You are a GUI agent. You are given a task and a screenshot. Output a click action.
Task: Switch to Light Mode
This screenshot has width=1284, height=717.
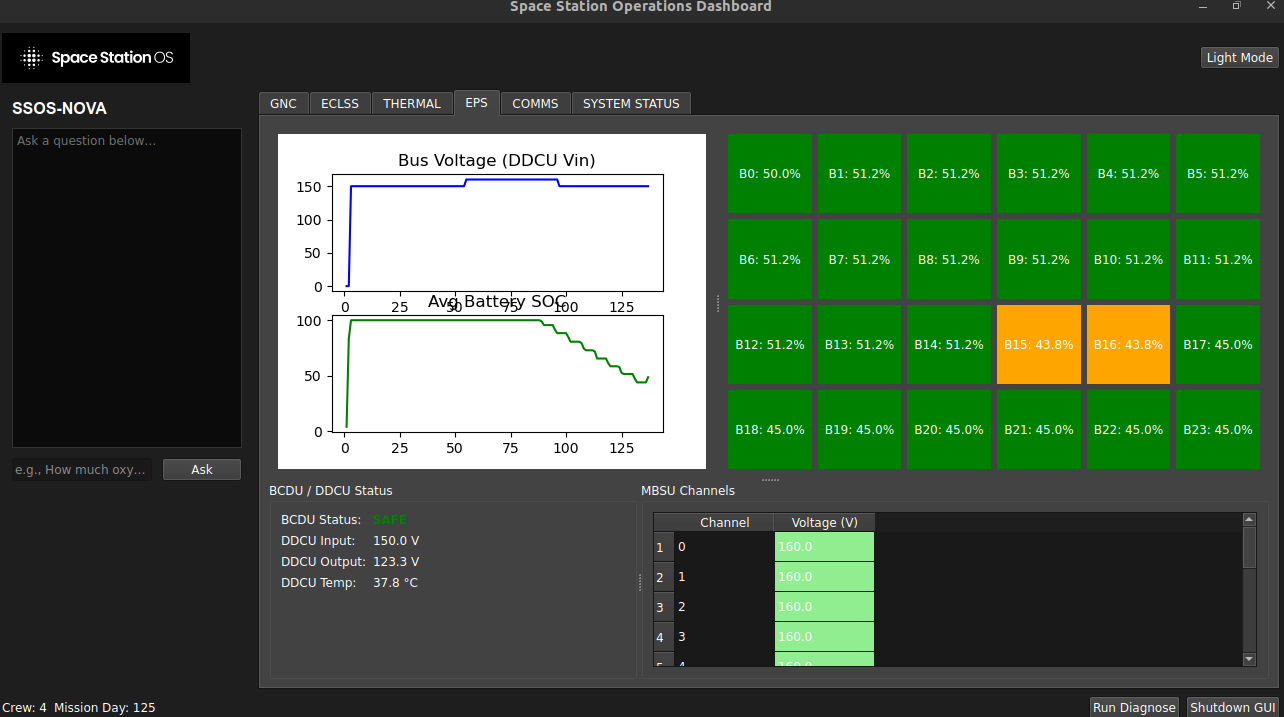[x=1239, y=57]
